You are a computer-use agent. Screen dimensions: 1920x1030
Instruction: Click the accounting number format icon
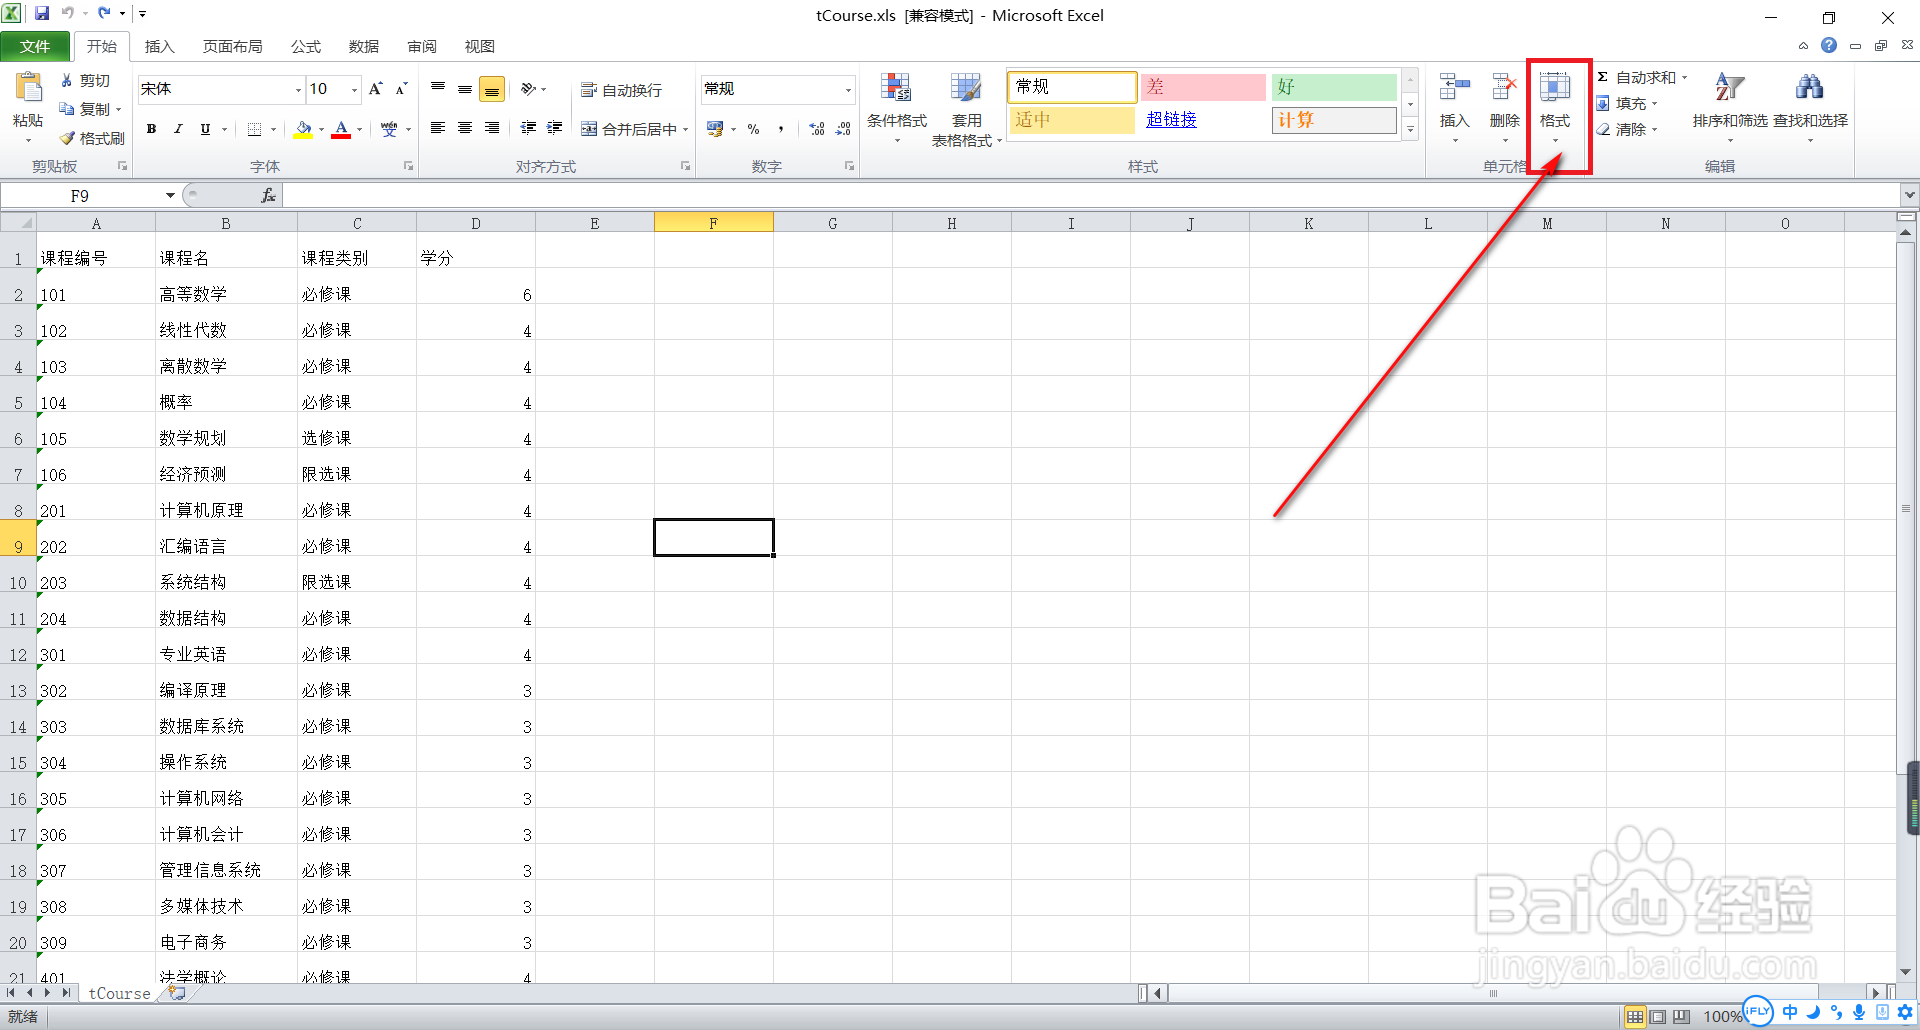[x=715, y=129]
